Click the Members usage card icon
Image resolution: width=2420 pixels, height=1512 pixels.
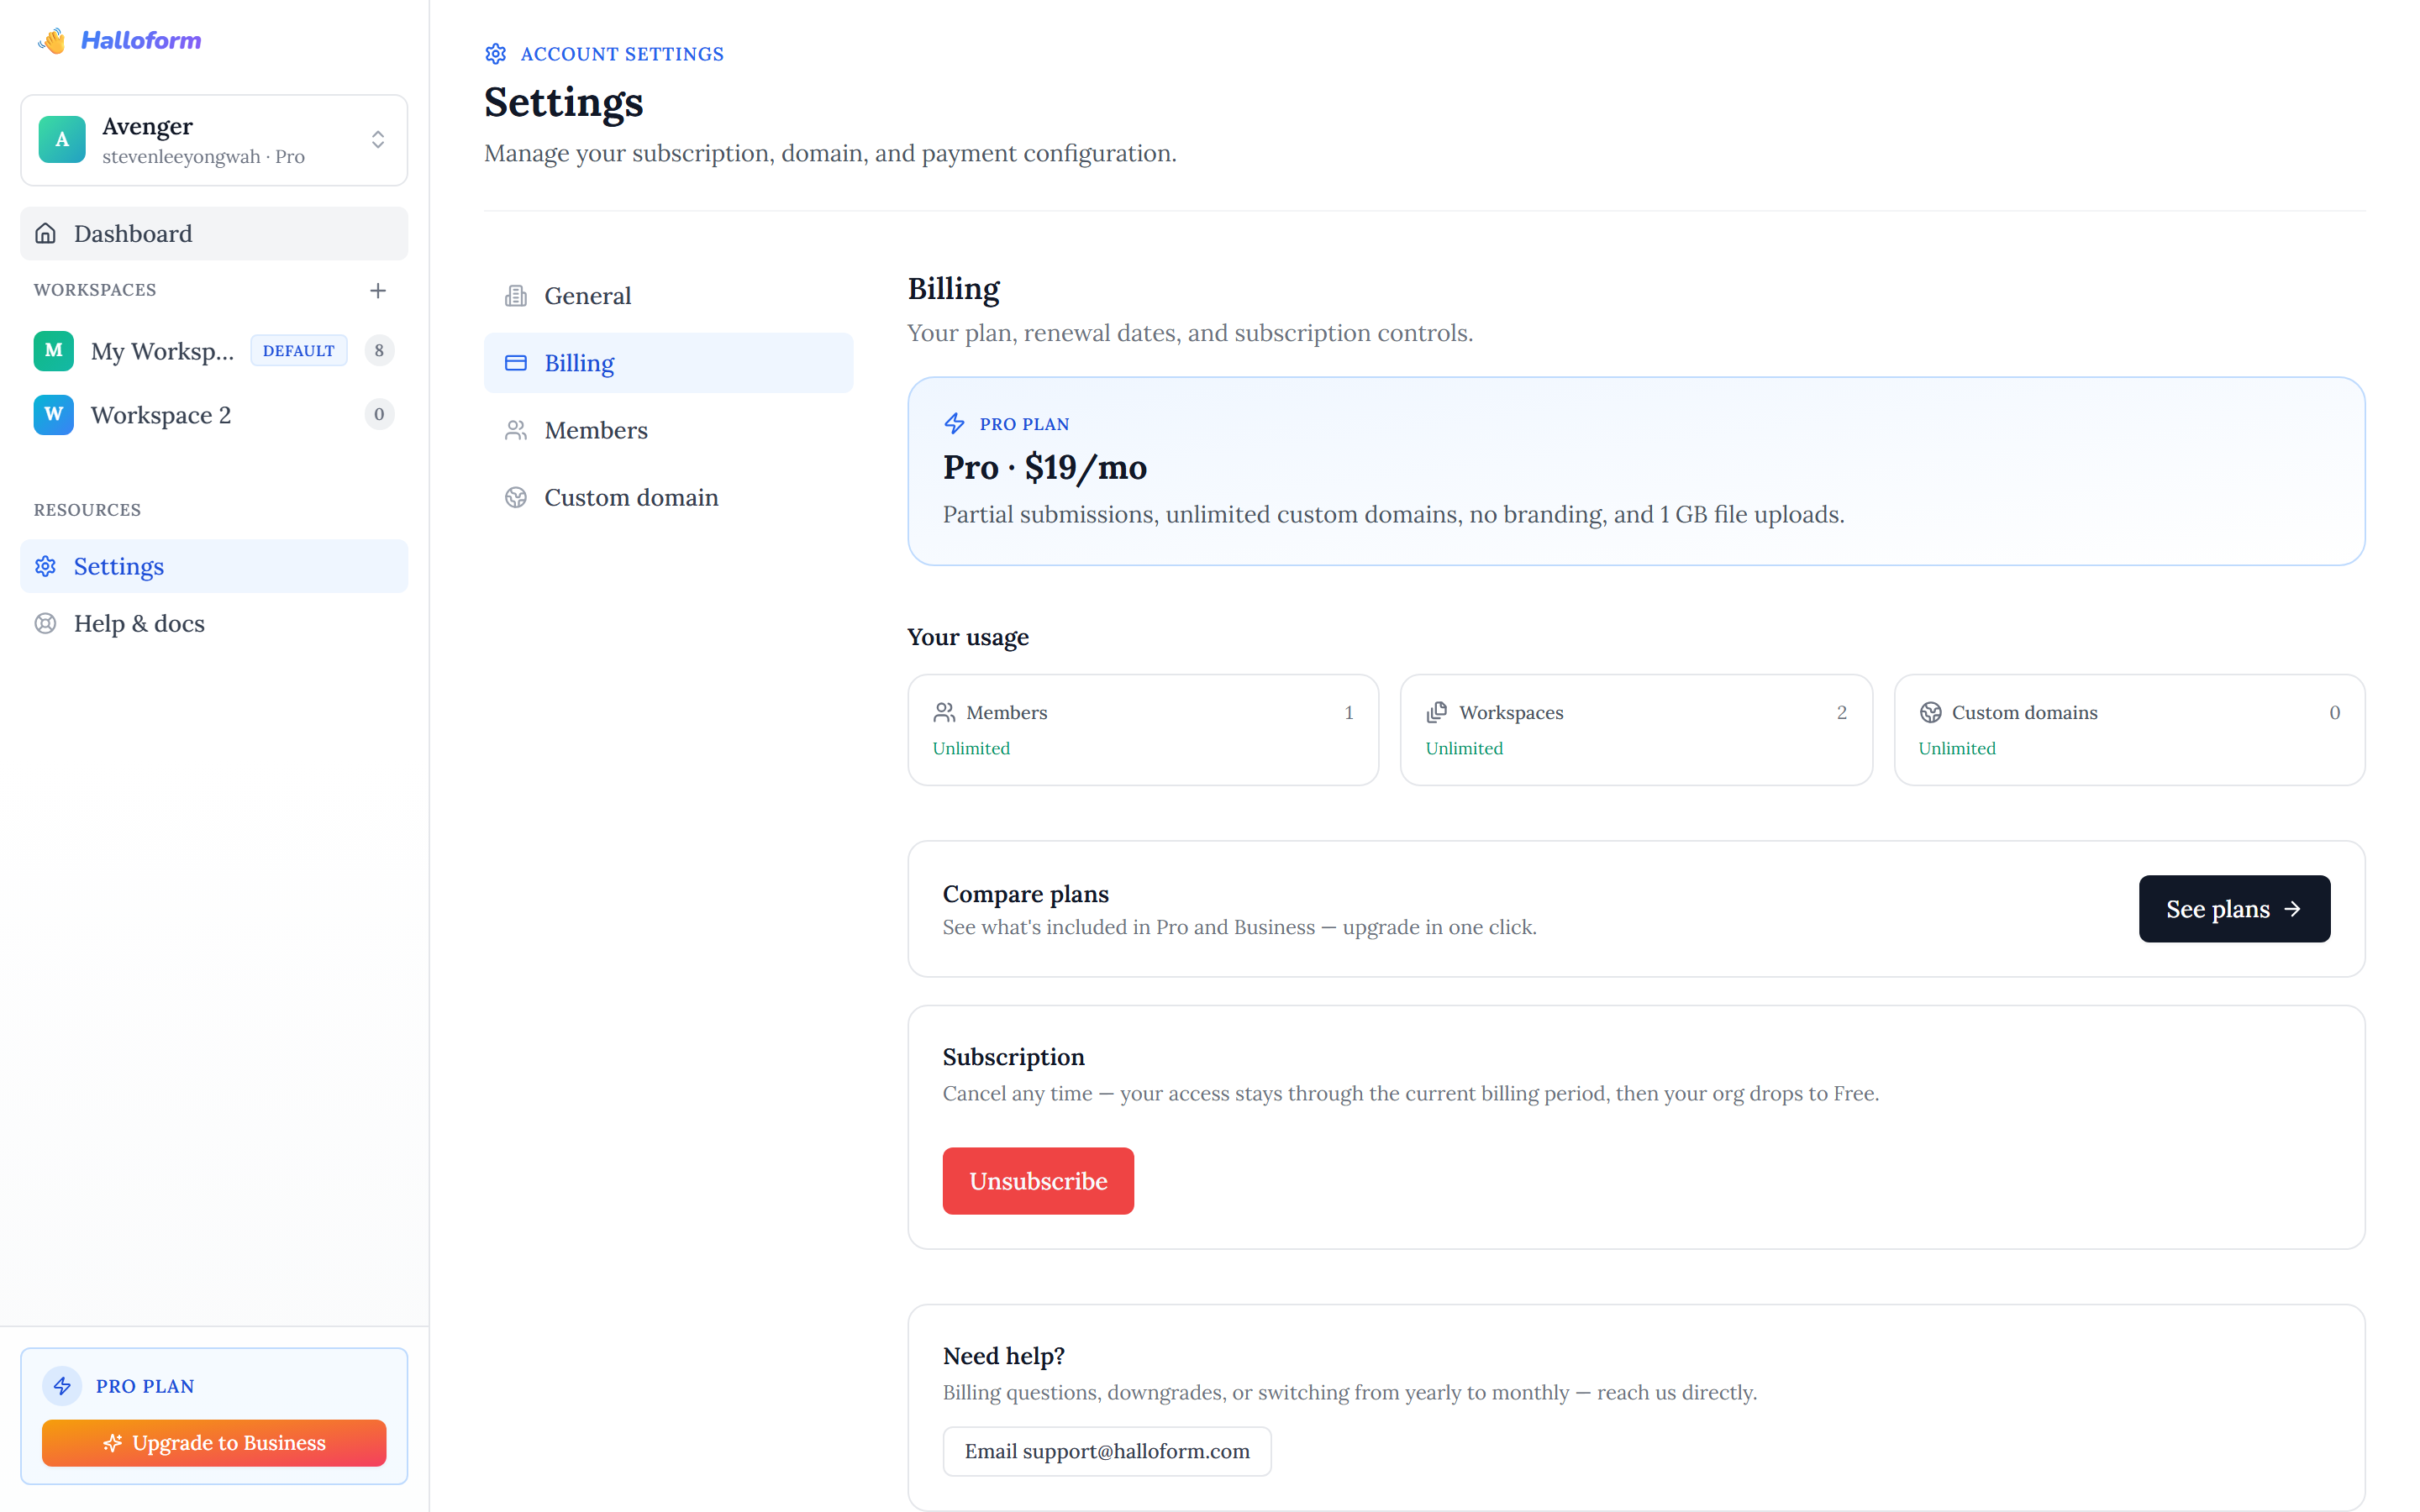944,712
